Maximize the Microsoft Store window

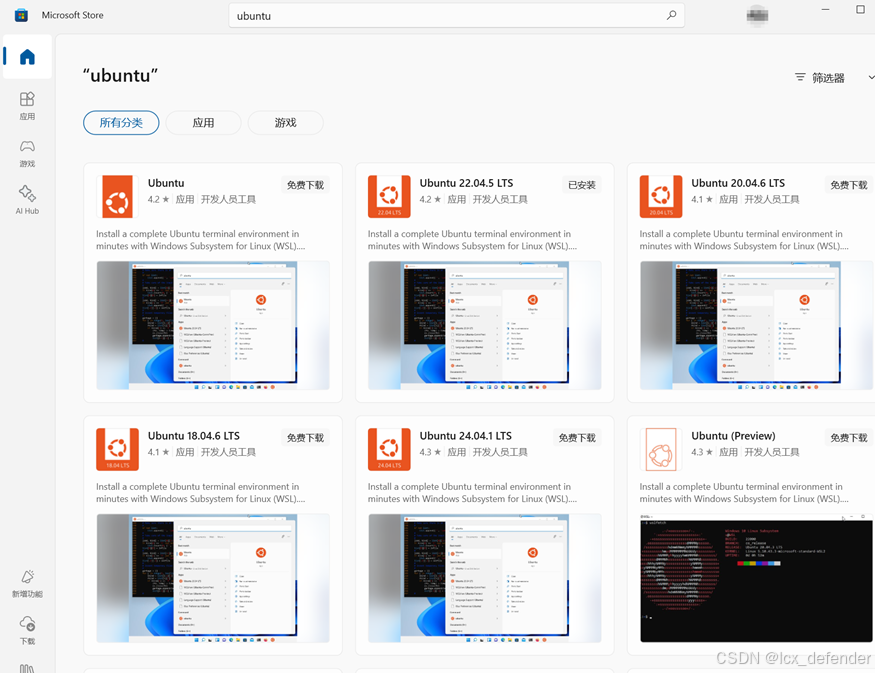860,9
